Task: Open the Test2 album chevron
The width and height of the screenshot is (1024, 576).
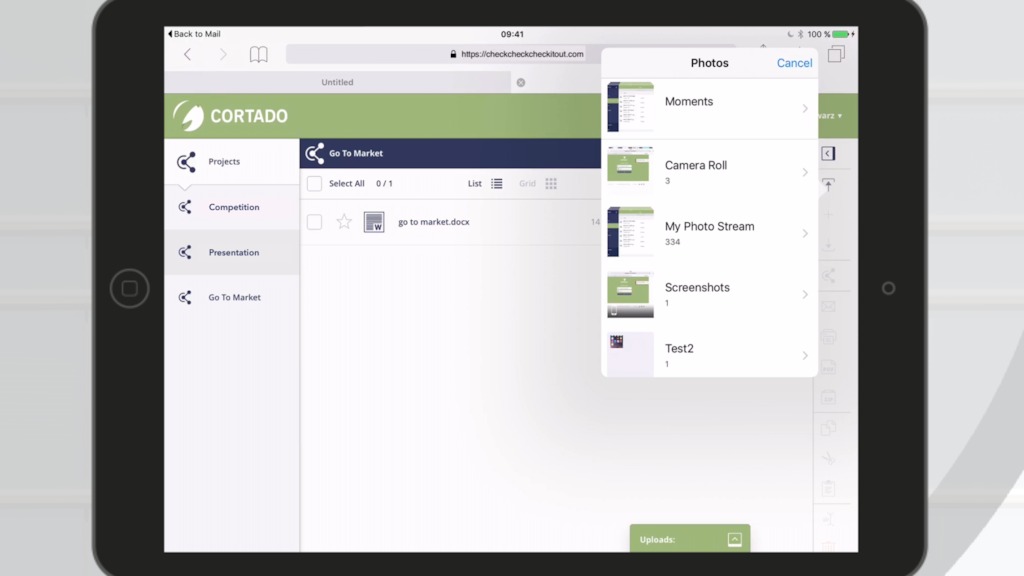Action: 805,355
